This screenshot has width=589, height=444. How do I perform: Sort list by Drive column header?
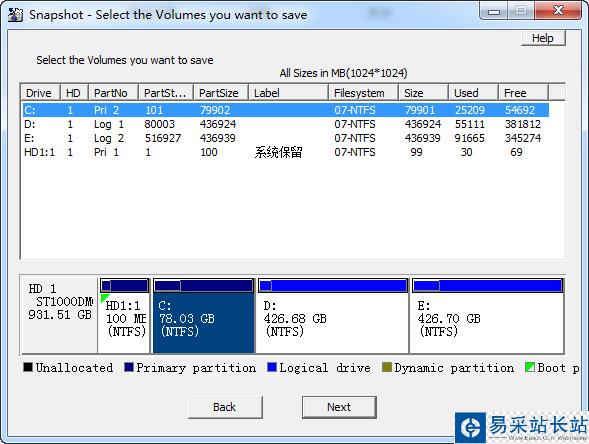point(40,93)
